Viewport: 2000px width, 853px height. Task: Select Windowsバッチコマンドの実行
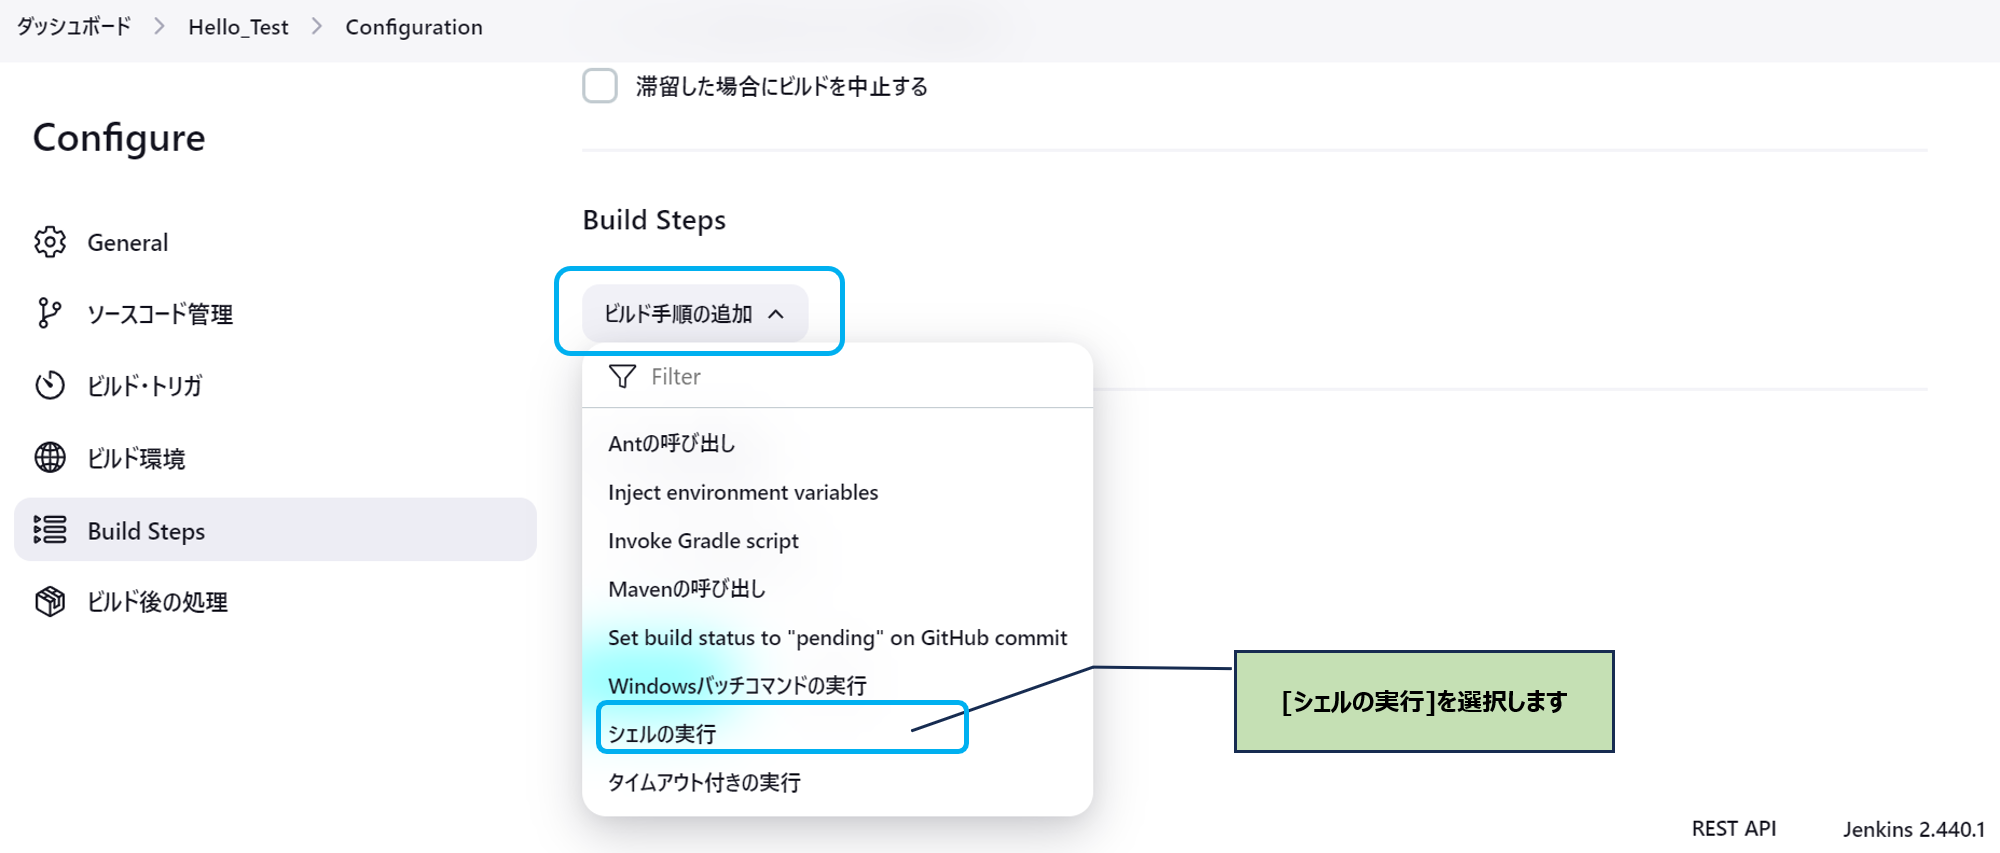837,685
